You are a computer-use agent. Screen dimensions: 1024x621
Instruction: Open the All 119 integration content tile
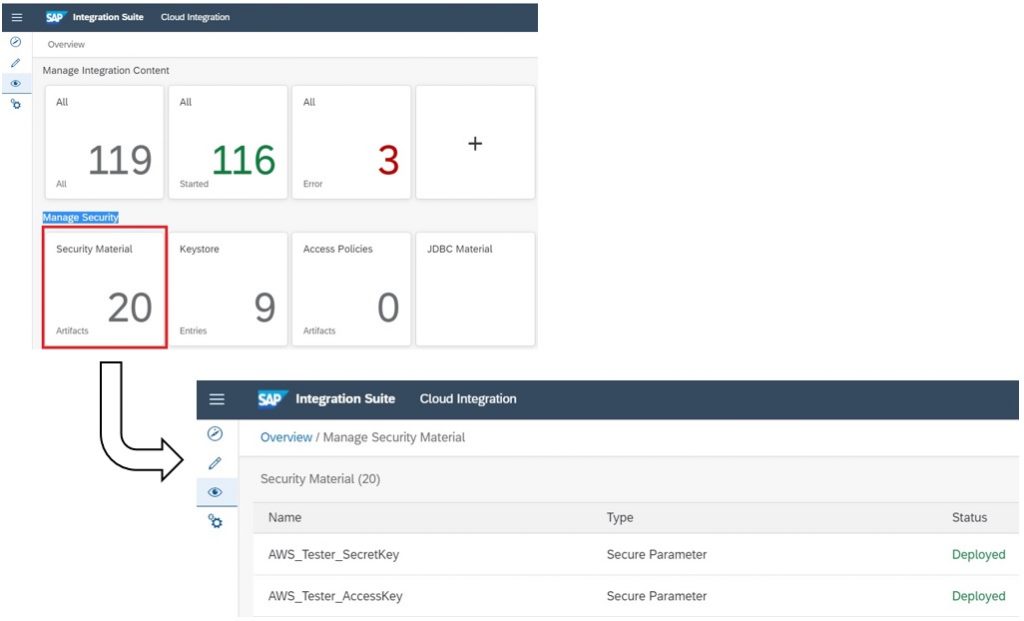104,142
